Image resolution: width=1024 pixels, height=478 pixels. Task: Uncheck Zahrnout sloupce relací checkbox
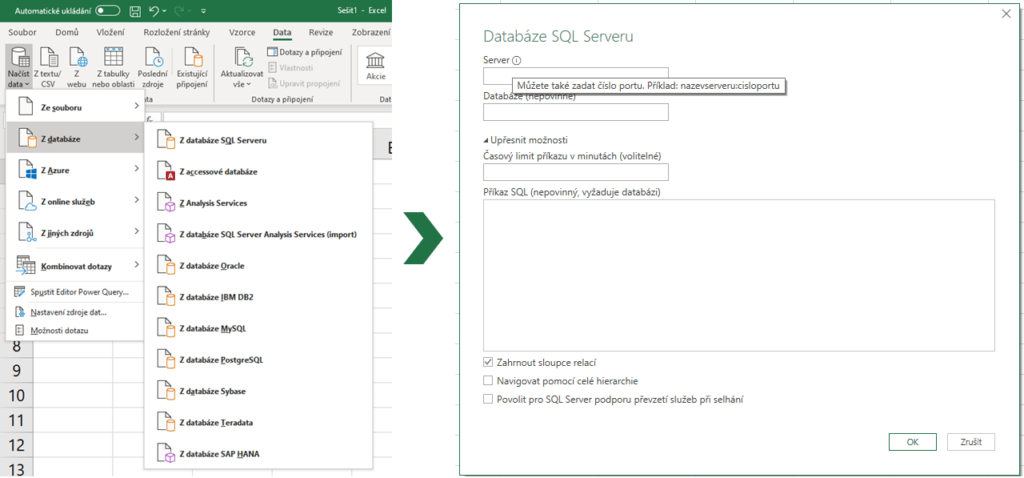click(488, 361)
